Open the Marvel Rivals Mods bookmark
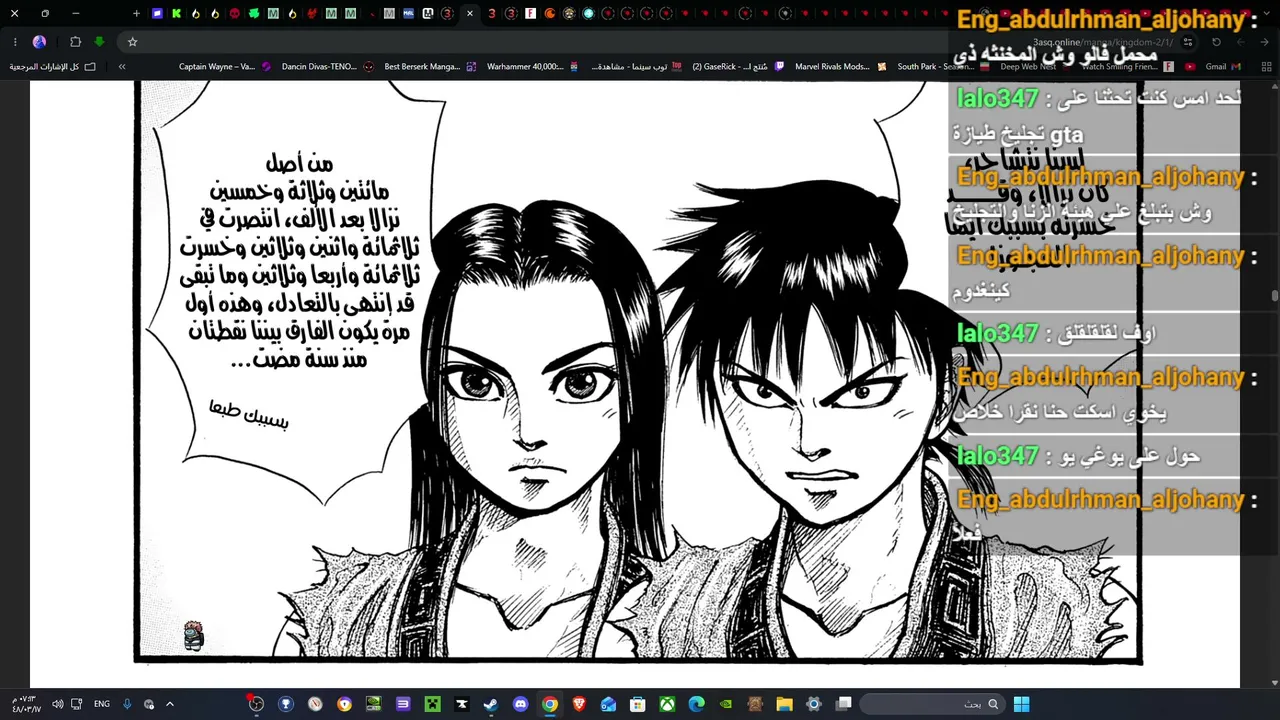Screen dimensions: 1280x720 (x=840, y=67)
